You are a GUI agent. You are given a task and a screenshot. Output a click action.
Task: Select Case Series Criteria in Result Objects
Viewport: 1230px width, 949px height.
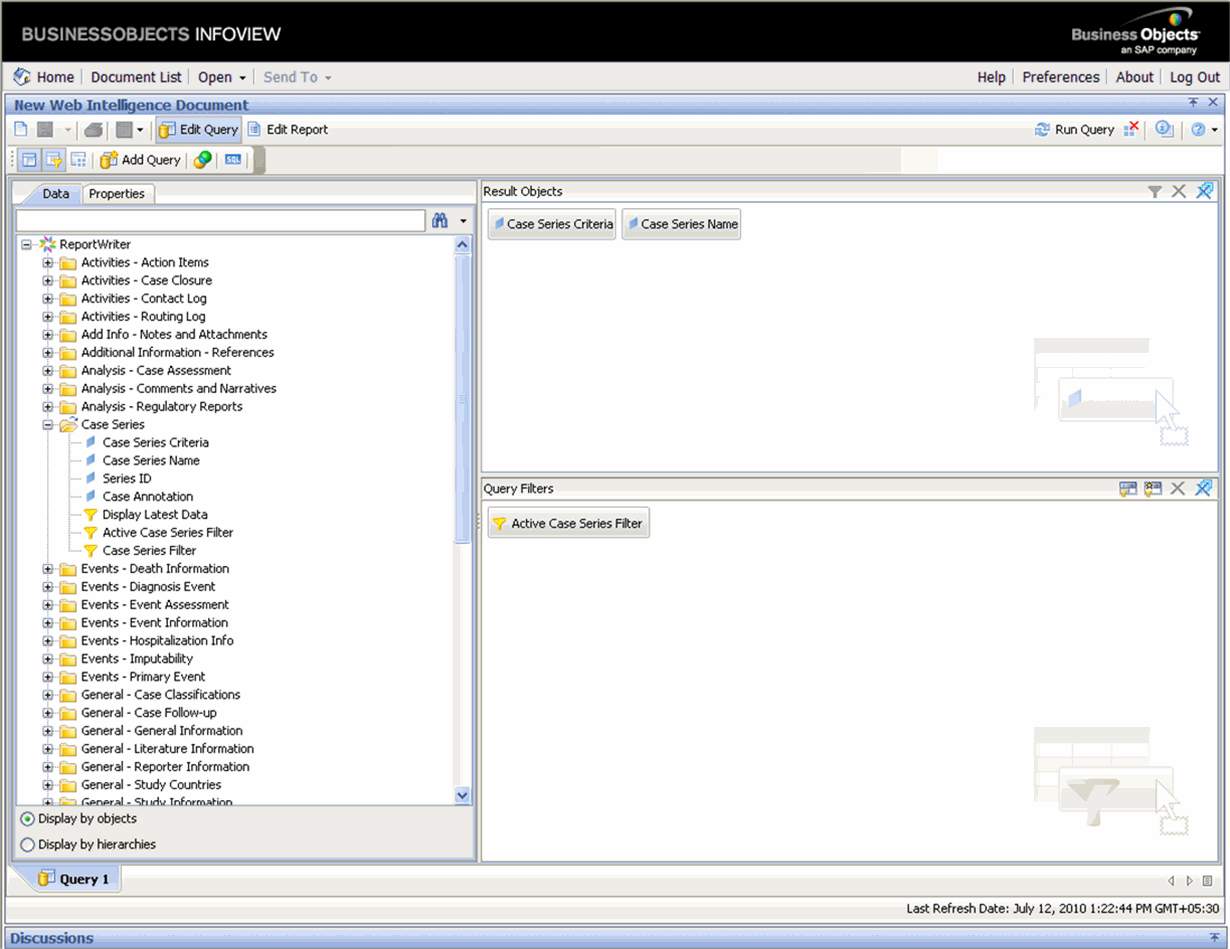coord(552,224)
